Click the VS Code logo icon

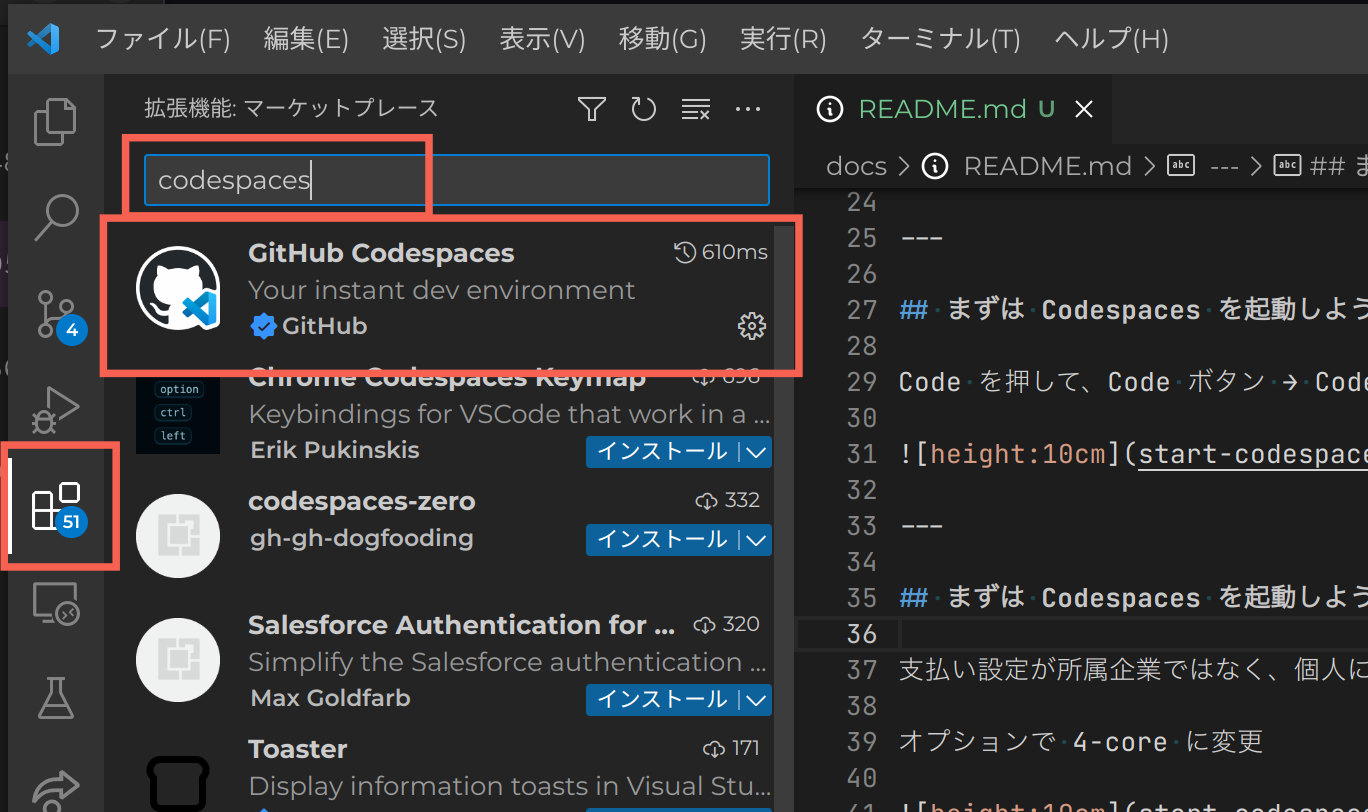pos(43,39)
